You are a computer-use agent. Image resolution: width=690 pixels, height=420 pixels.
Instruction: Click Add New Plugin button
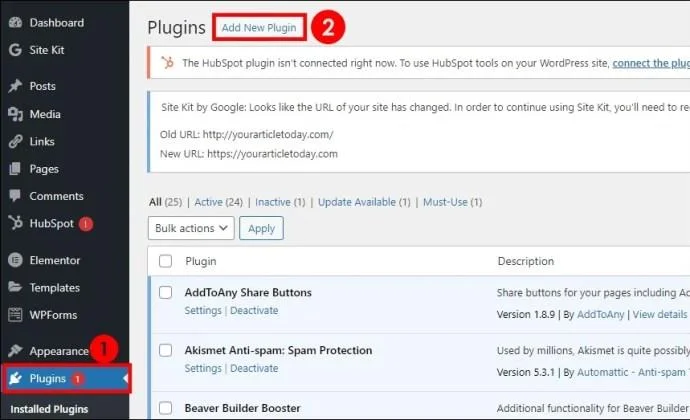pyautogui.click(x=259, y=27)
